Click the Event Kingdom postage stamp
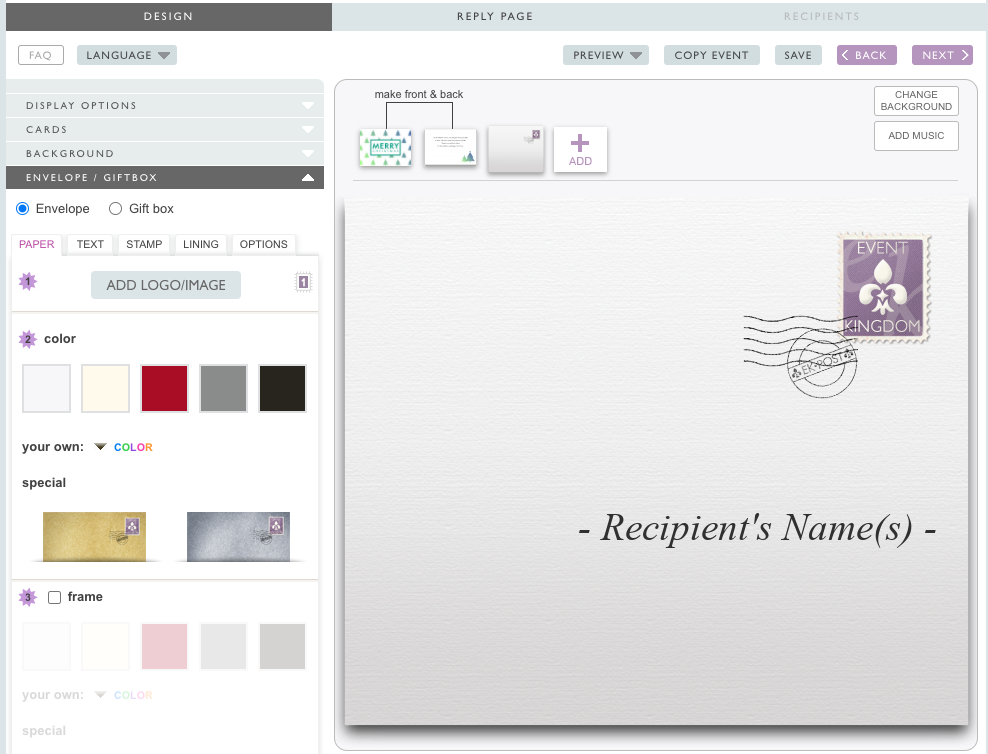The width and height of the screenshot is (988, 754). [883, 289]
